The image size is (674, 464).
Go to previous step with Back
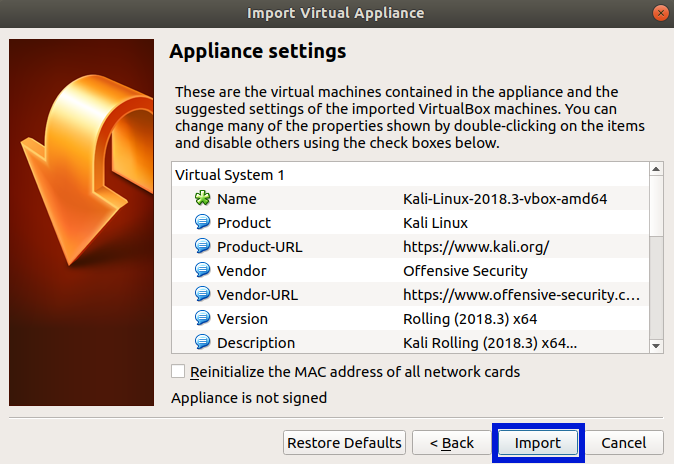pos(452,442)
